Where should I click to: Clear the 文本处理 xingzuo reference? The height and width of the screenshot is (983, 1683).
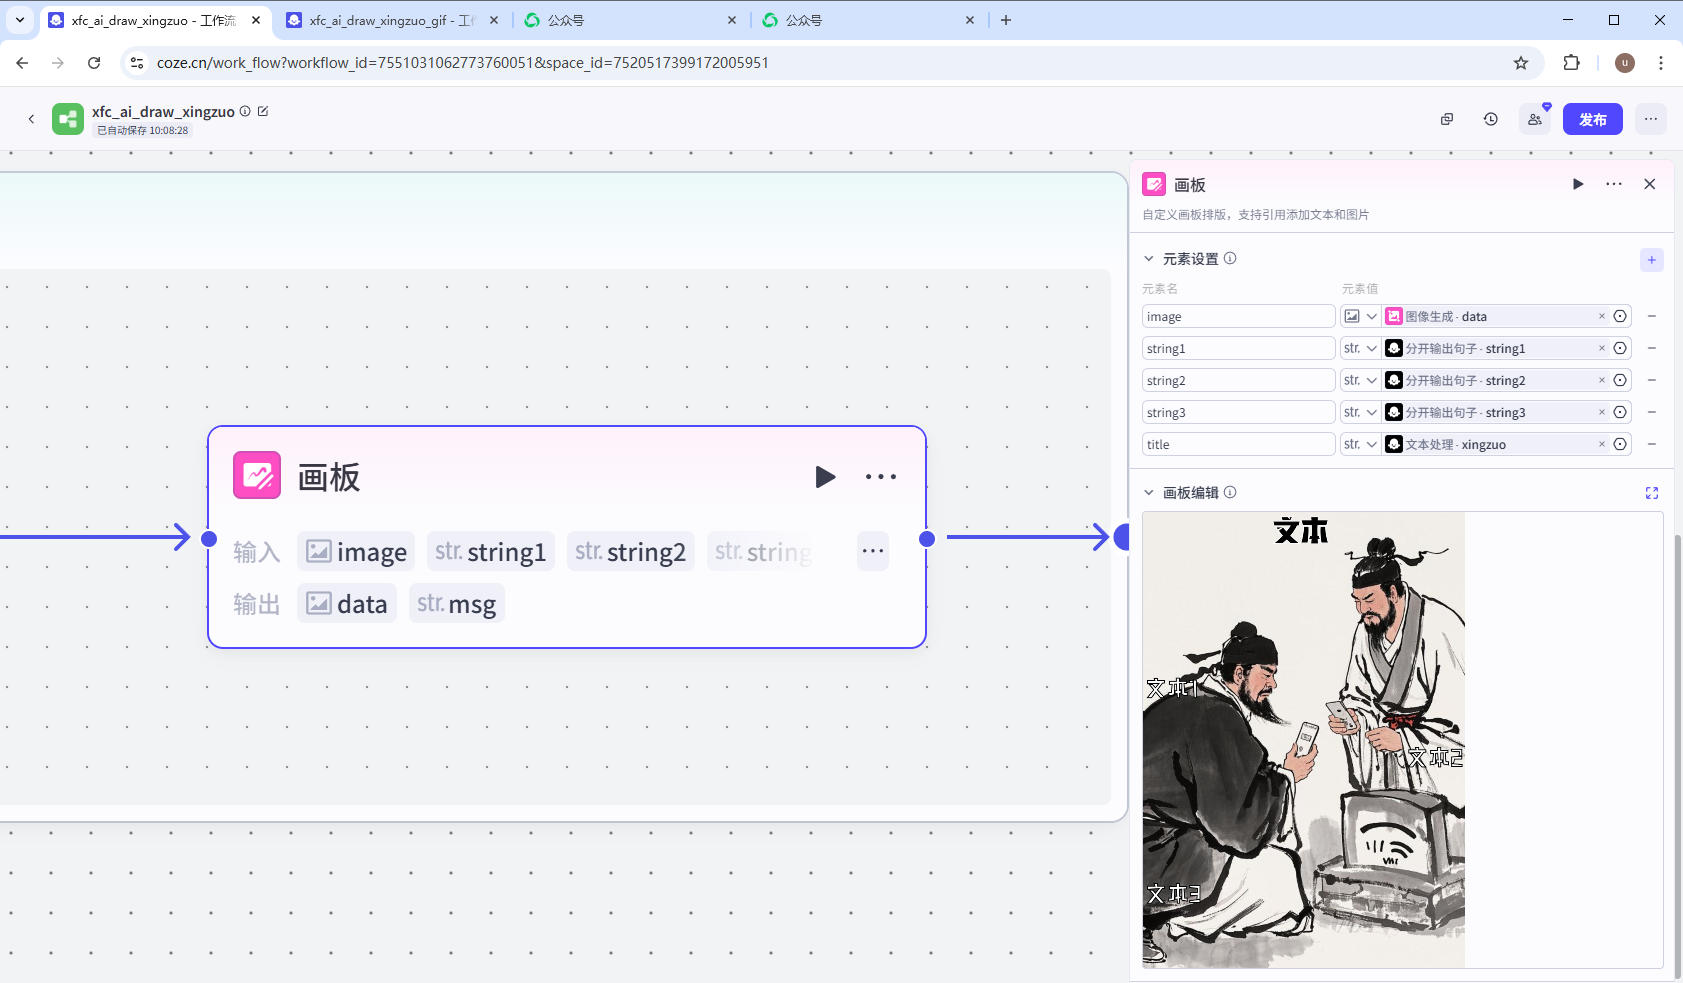click(x=1602, y=444)
